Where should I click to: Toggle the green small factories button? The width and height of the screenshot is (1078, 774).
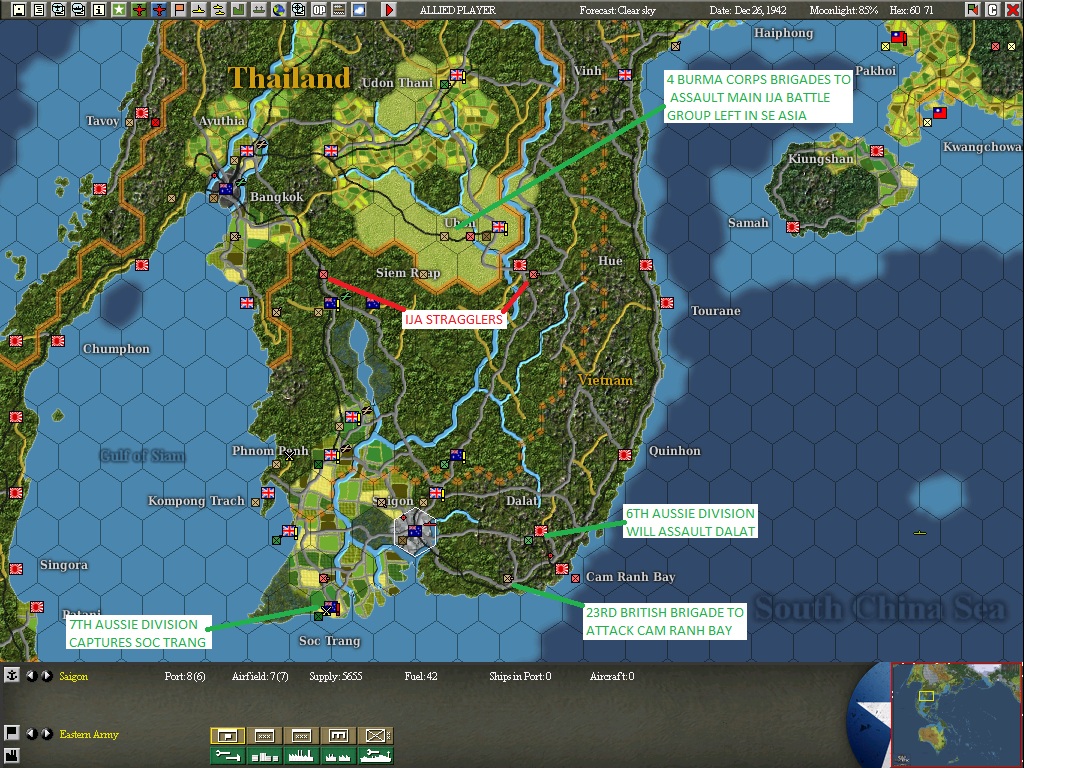338,756
